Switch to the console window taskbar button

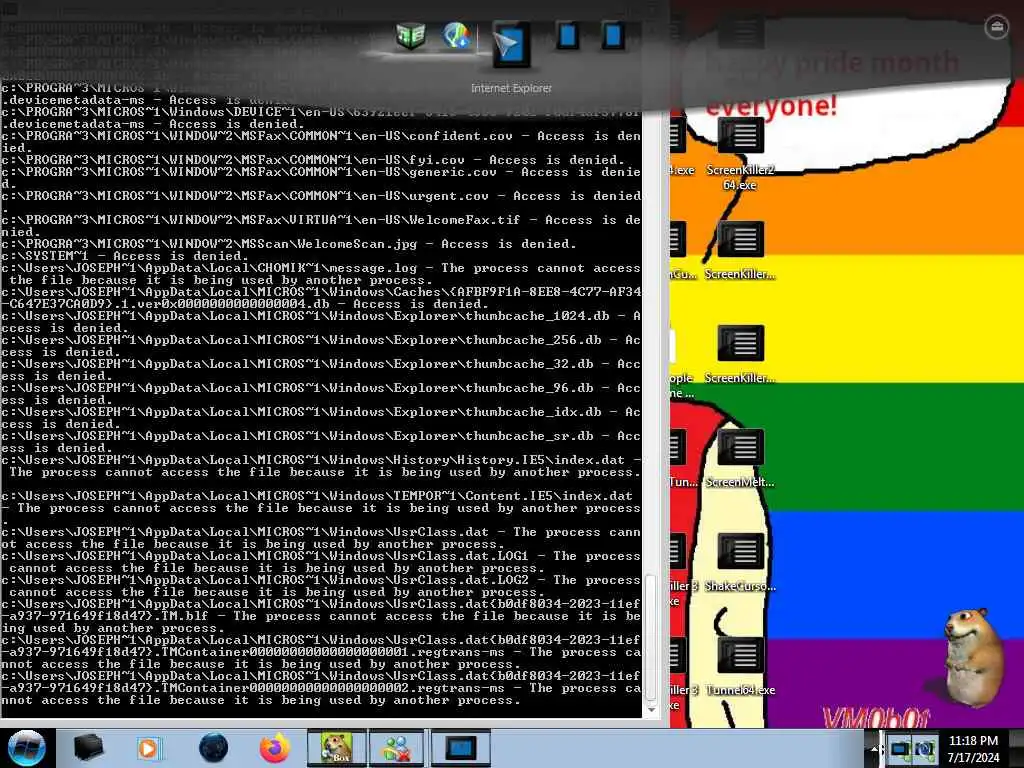point(460,748)
